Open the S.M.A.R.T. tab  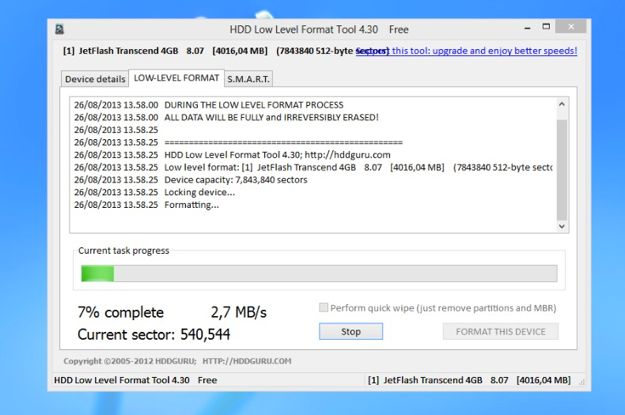click(248, 79)
